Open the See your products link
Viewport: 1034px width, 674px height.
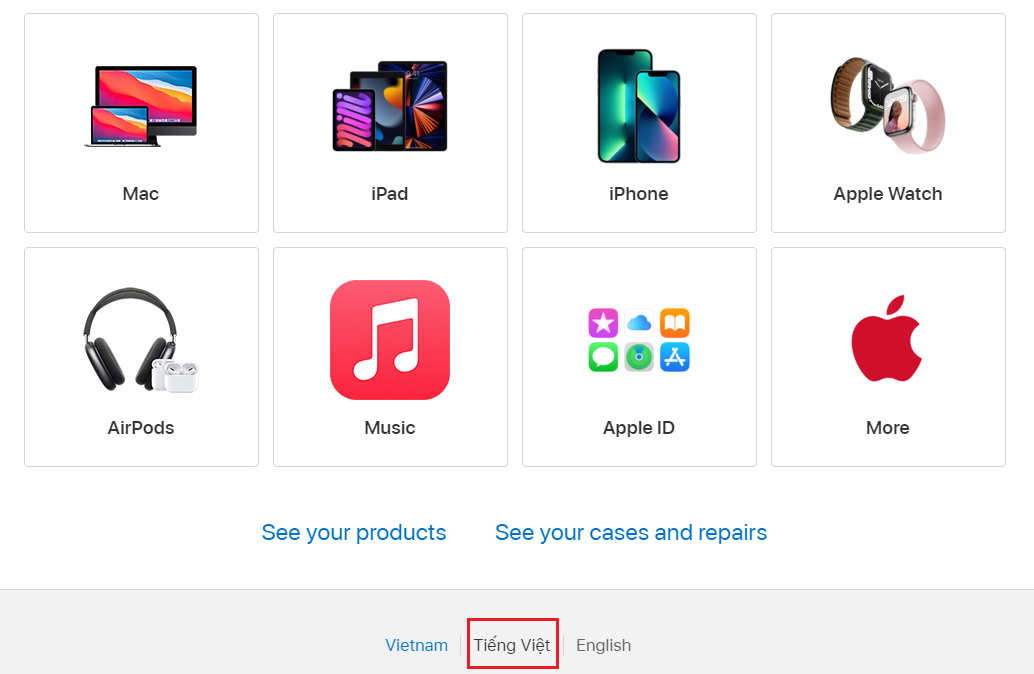click(x=354, y=533)
